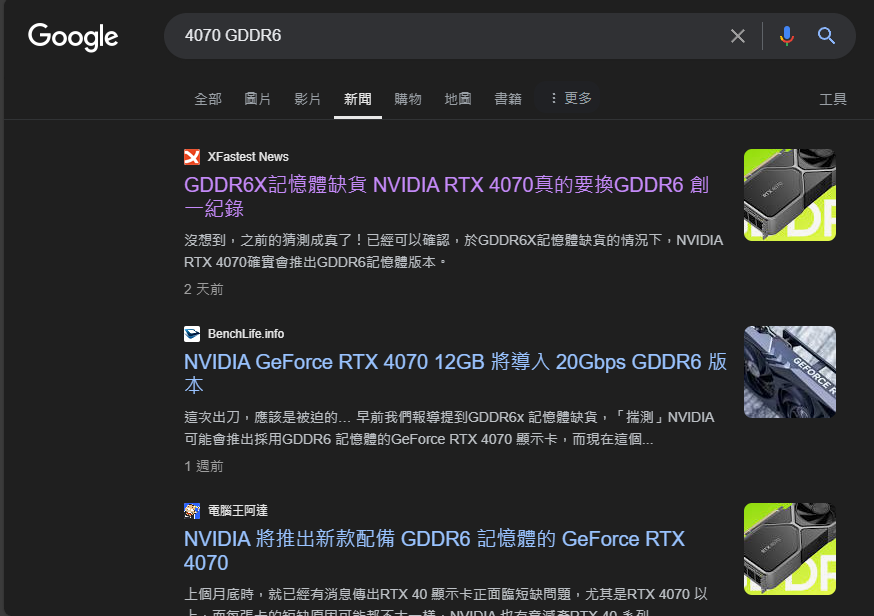This screenshot has width=874, height=616.
Task: Click the BenchLife article graphics card thumbnail
Action: click(789, 372)
